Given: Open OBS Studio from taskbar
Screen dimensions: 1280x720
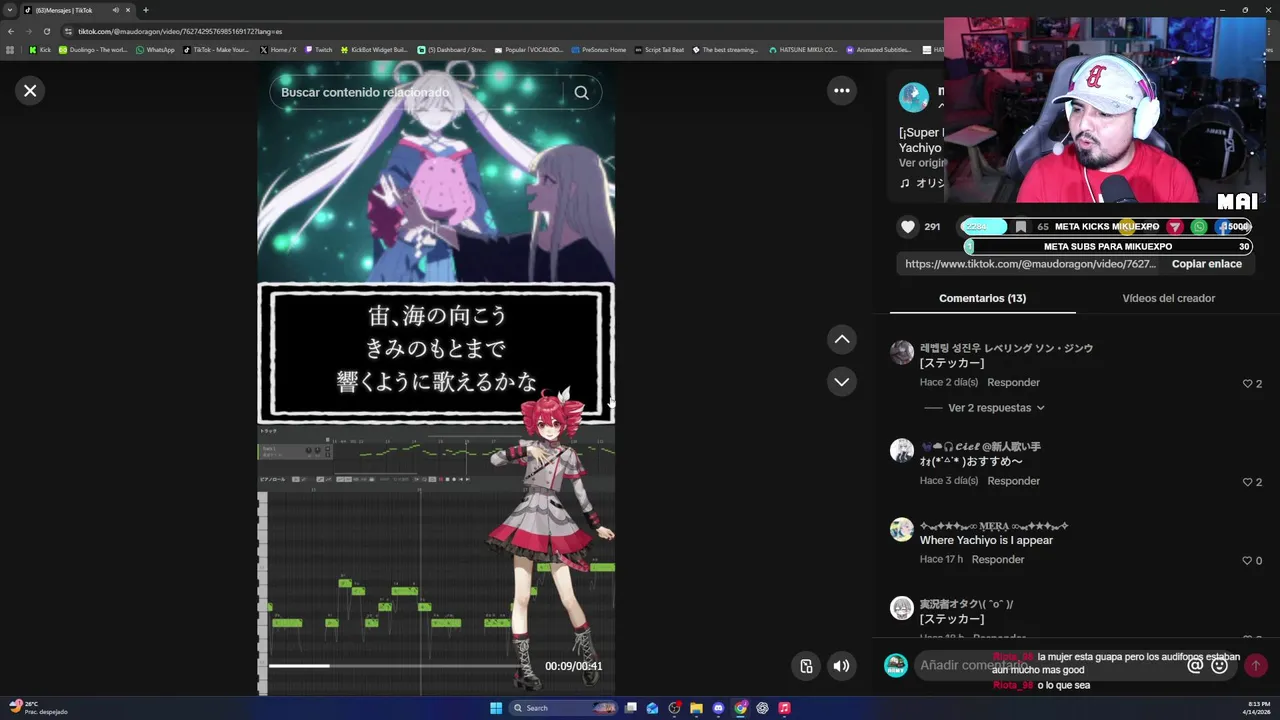Looking at the screenshot, I should 674,708.
